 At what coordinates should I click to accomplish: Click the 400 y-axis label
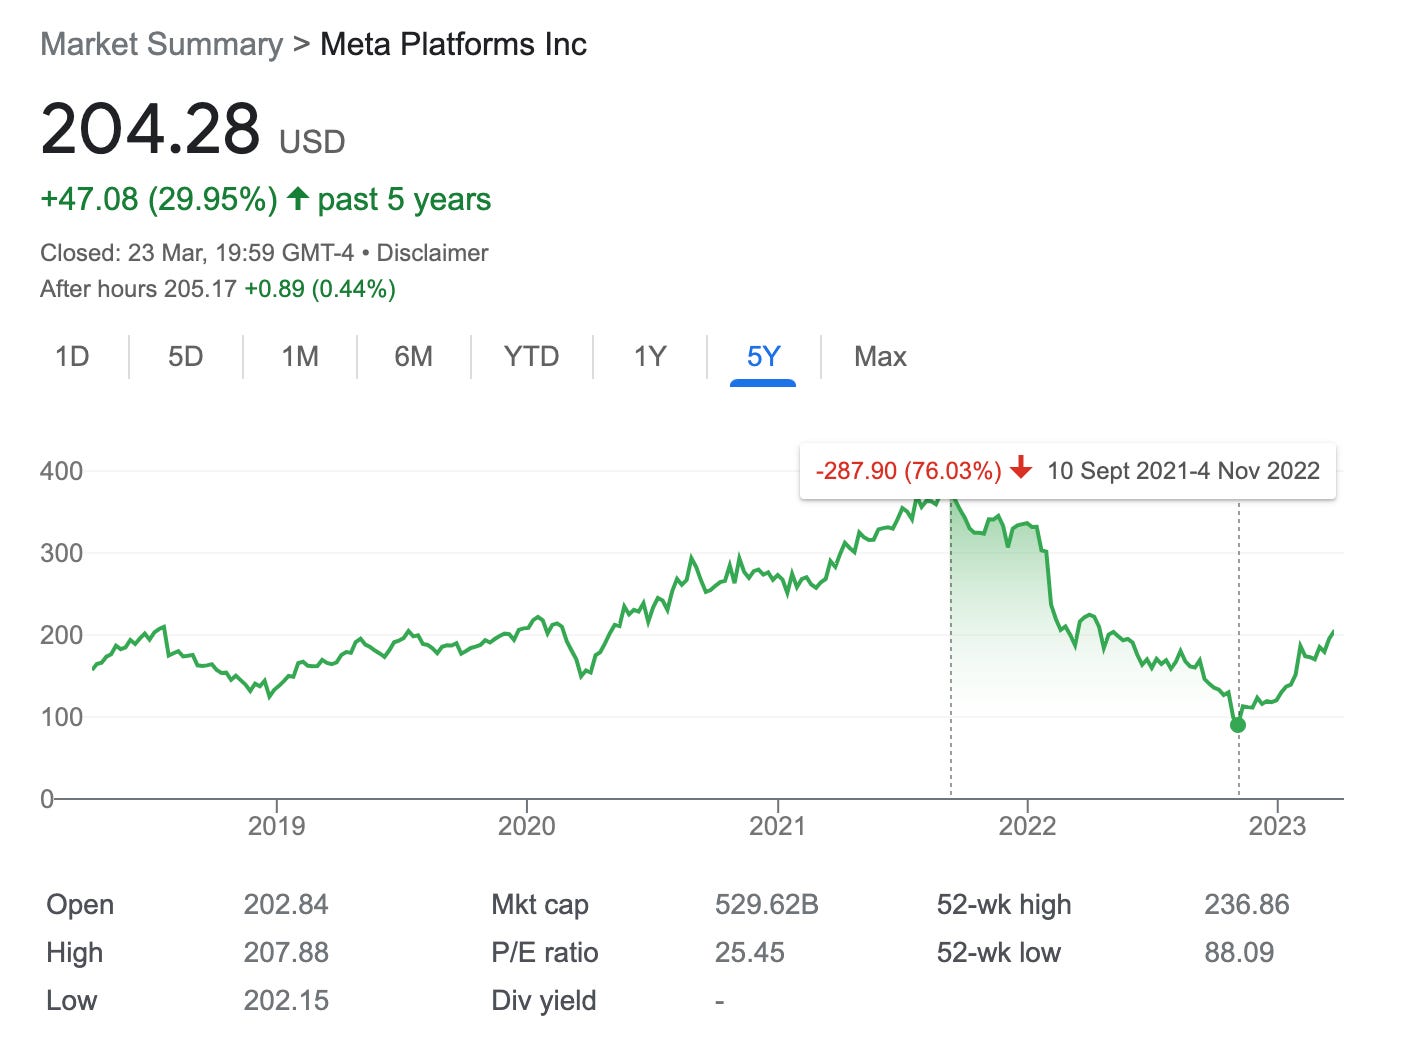[61, 471]
